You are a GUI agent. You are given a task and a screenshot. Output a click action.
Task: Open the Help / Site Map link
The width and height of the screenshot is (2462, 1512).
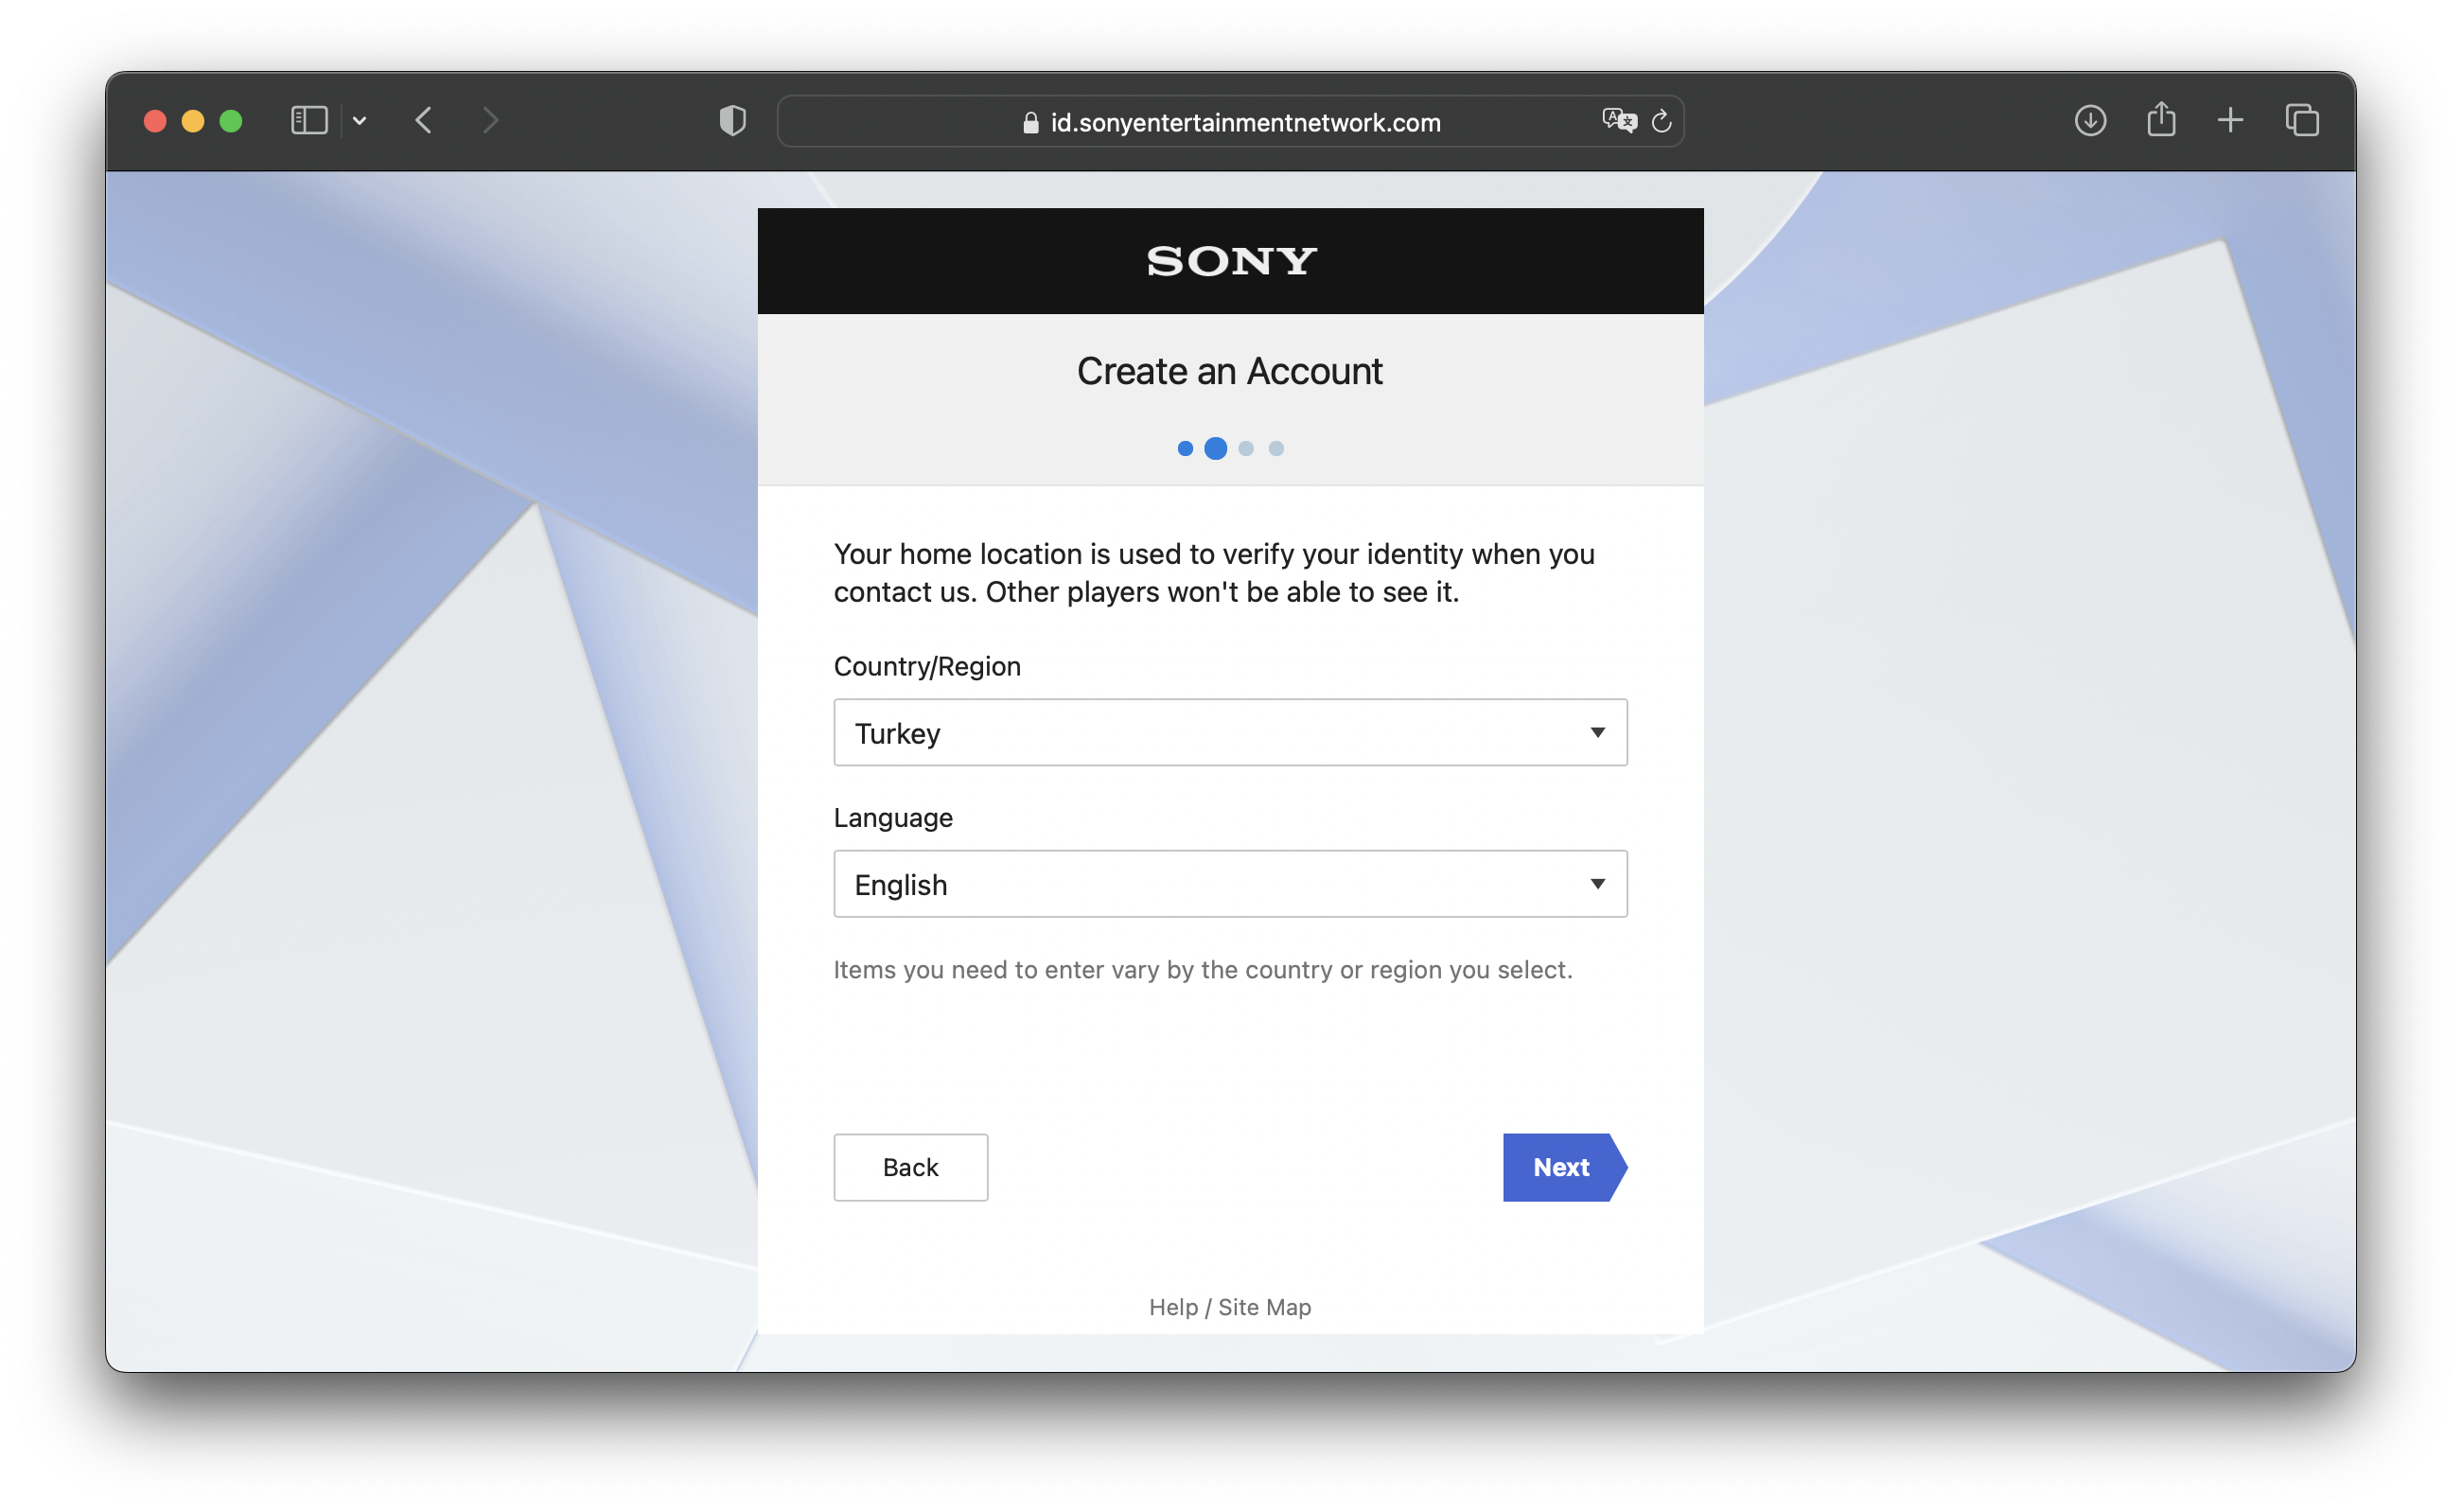click(x=1229, y=1307)
